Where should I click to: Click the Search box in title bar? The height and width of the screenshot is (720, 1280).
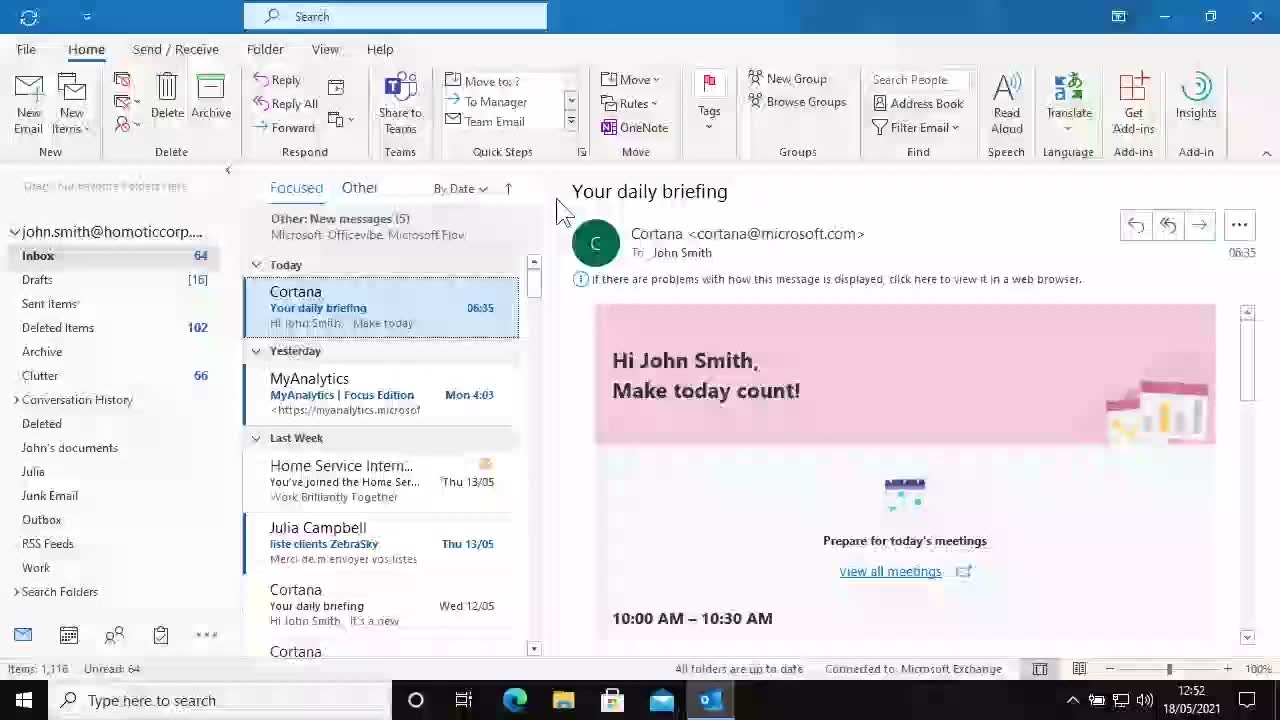point(395,16)
